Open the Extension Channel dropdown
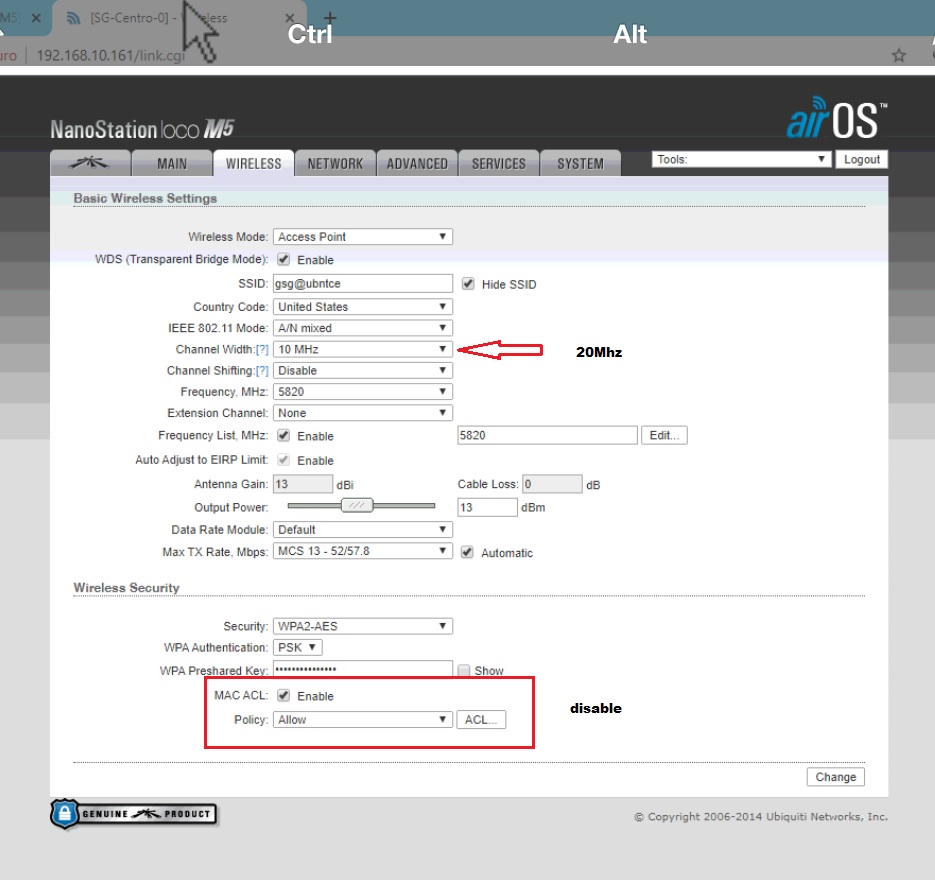The width and height of the screenshot is (935, 880). click(x=363, y=413)
